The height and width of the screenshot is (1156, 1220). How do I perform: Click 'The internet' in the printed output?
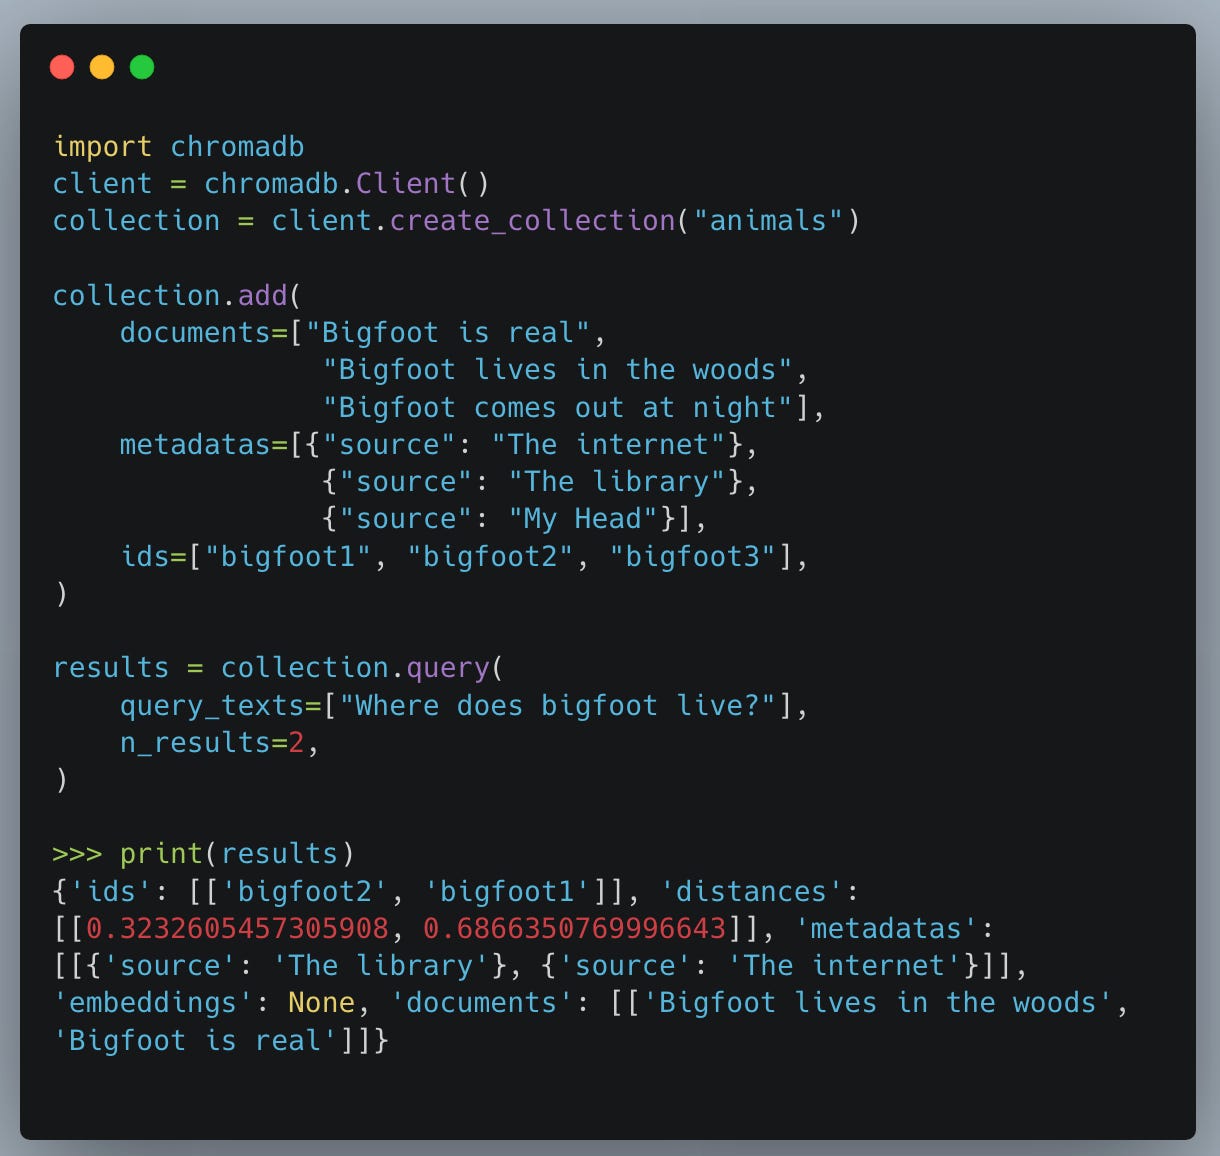(x=844, y=966)
